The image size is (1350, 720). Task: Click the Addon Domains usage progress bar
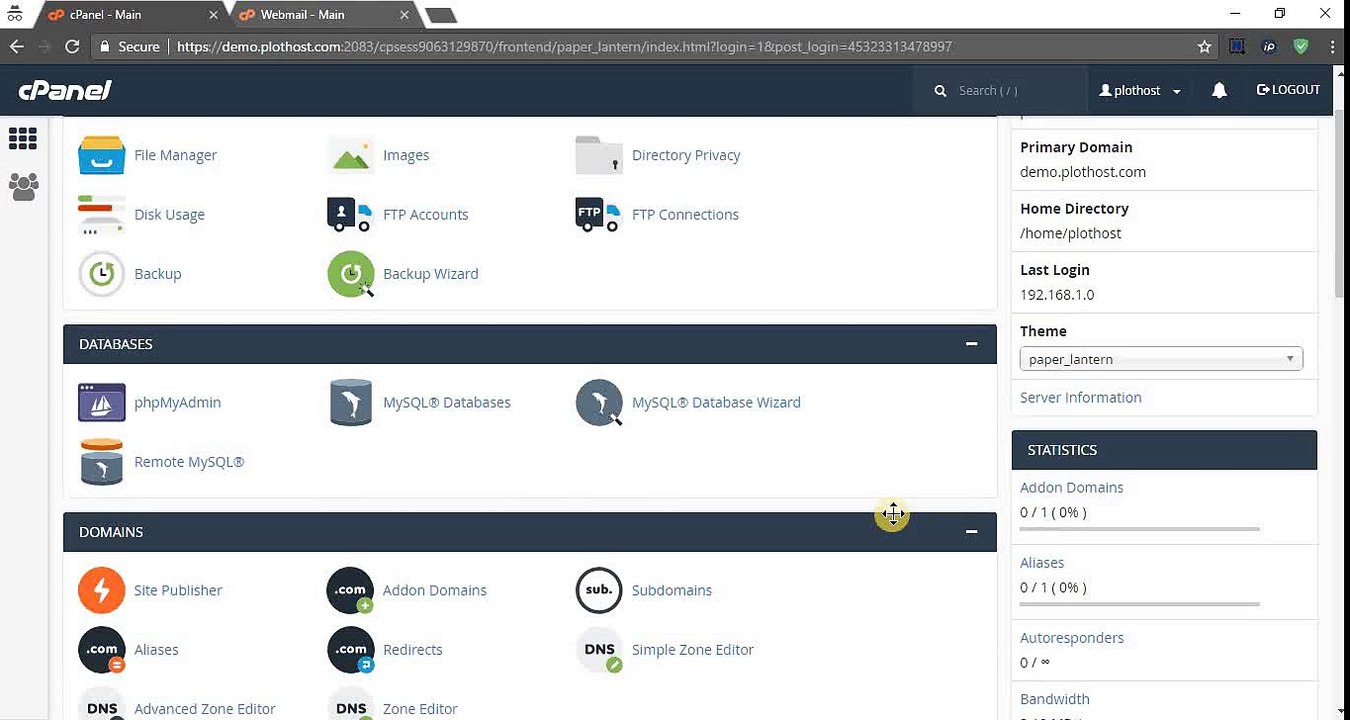(1139, 528)
